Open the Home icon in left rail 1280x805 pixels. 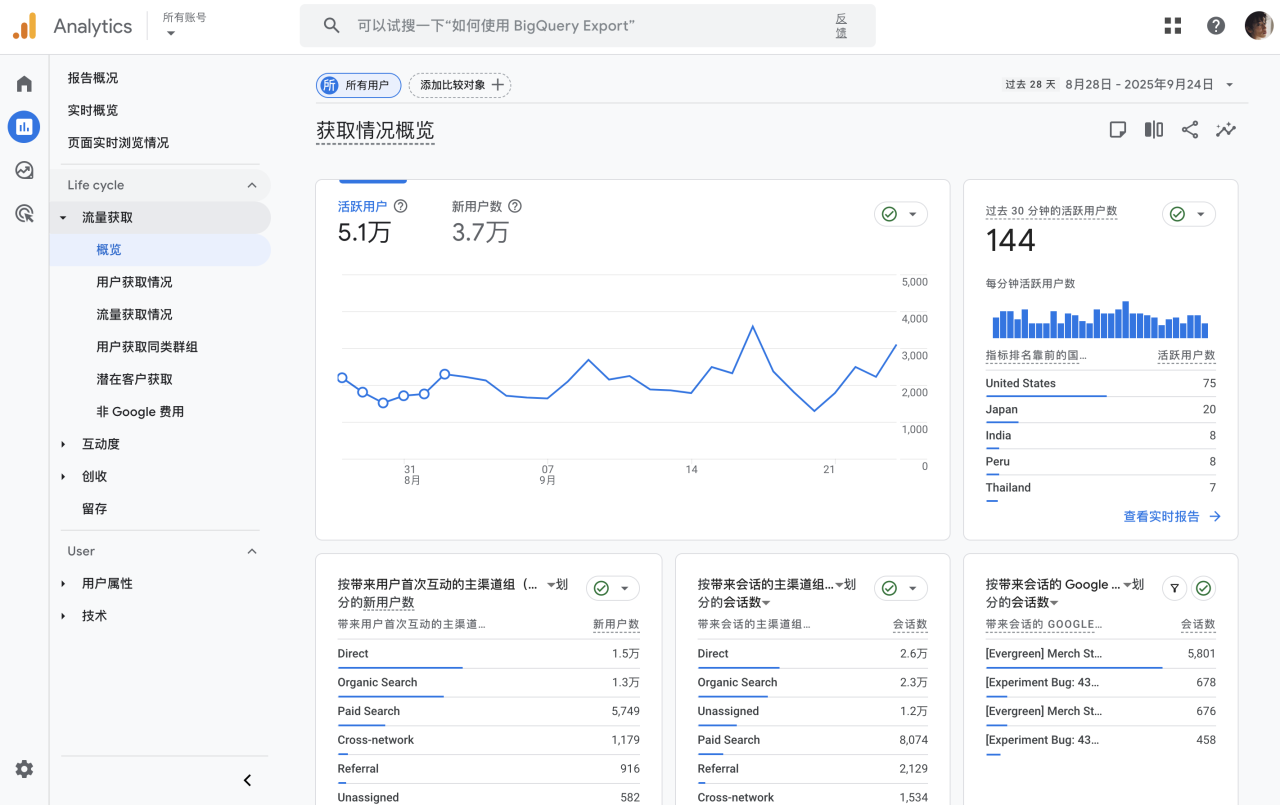click(x=24, y=84)
